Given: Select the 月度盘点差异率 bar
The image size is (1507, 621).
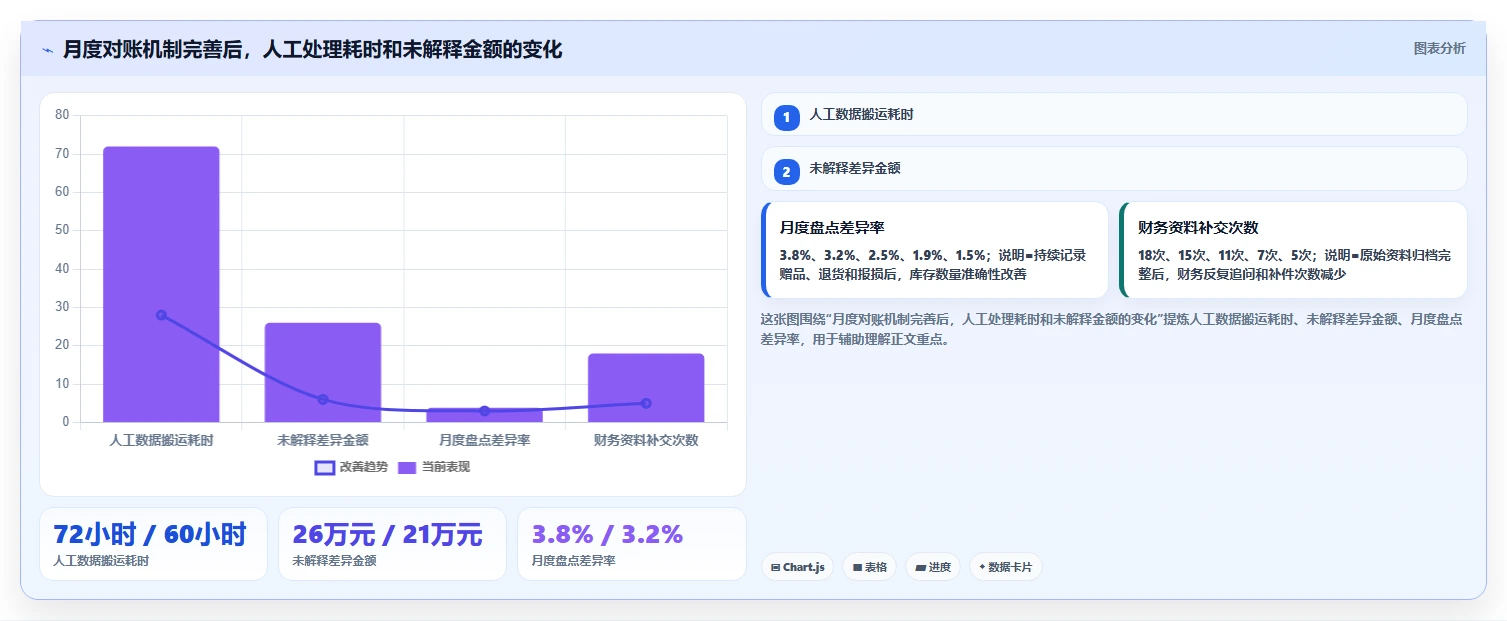Looking at the screenshot, I should click(x=484, y=415).
